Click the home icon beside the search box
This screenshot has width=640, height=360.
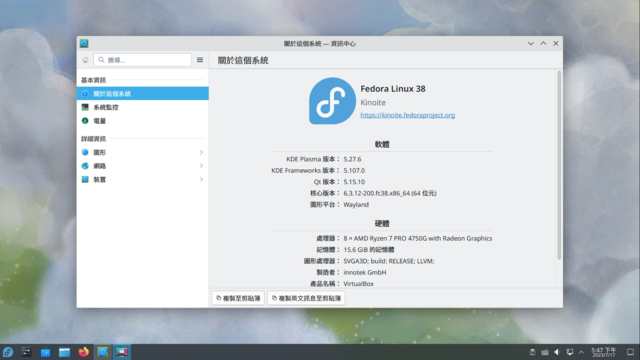click(85, 60)
